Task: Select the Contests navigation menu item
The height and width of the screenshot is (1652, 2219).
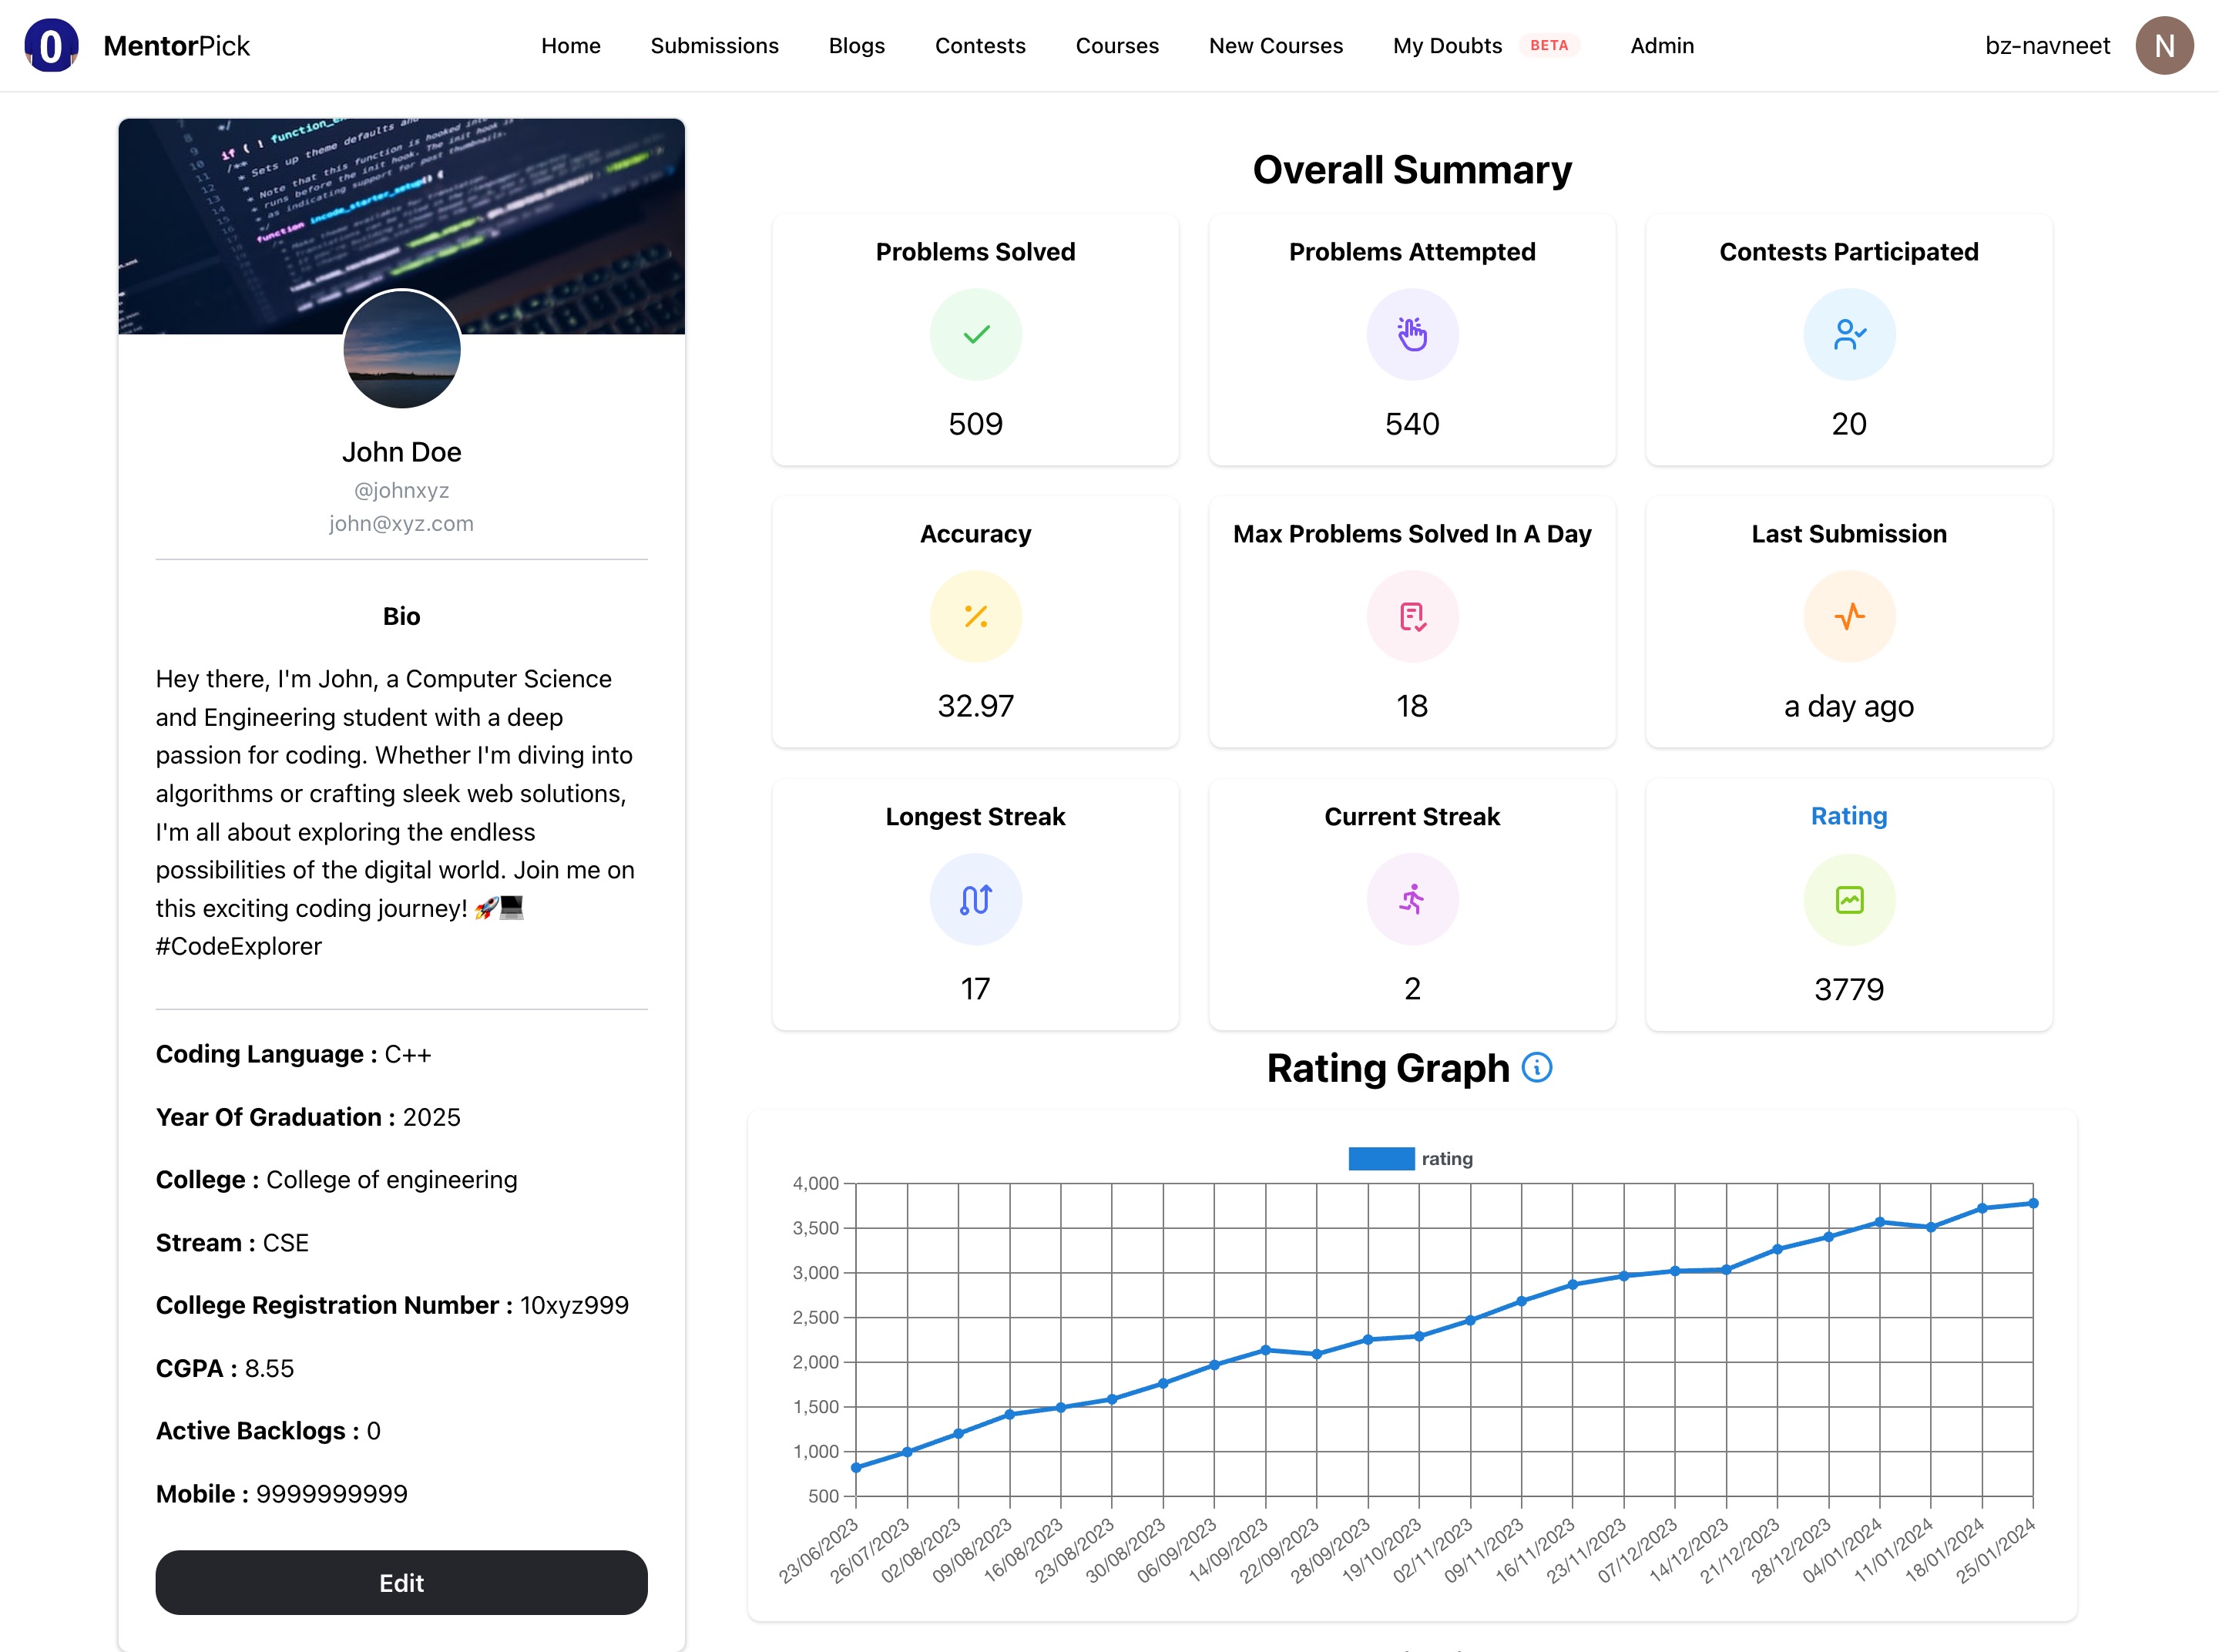Action: (980, 45)
